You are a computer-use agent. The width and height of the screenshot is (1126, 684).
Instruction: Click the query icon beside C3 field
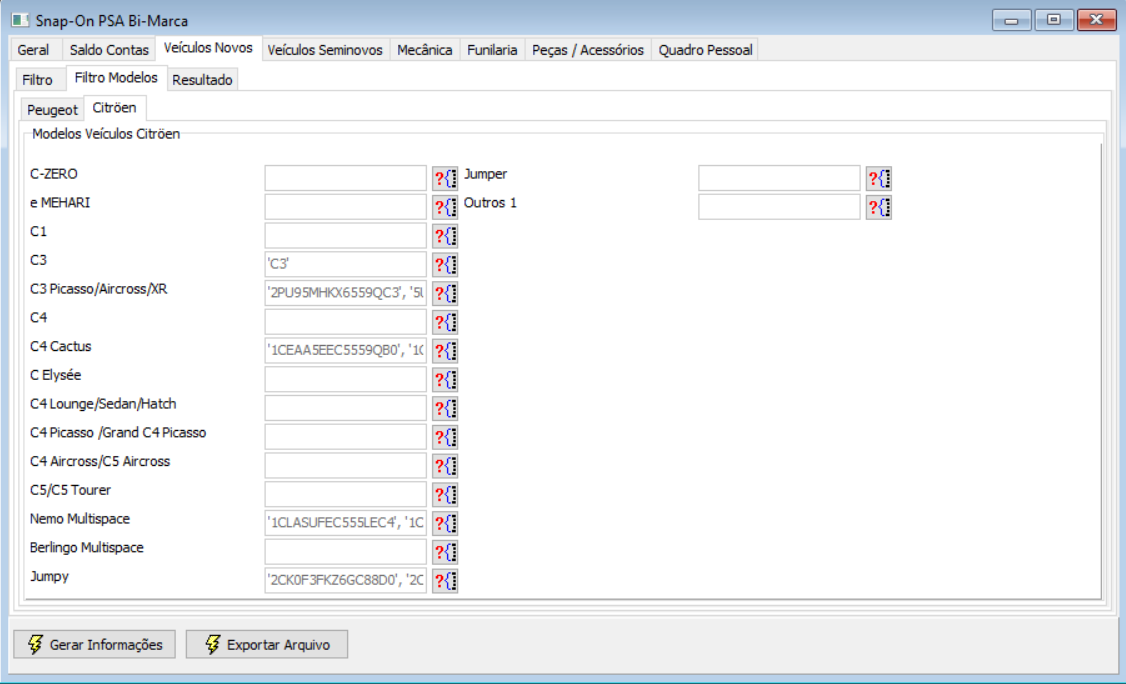pos(445,264)
